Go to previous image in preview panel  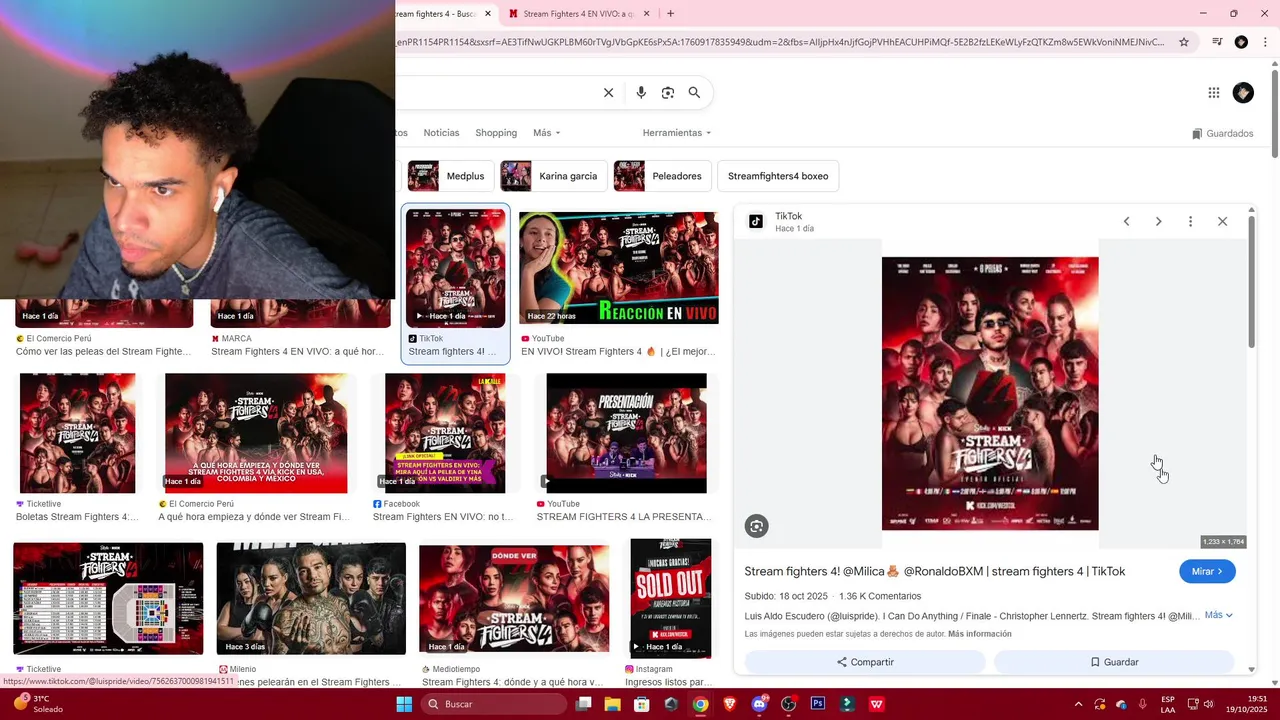pyautogui.click(x=1126, y=221)
